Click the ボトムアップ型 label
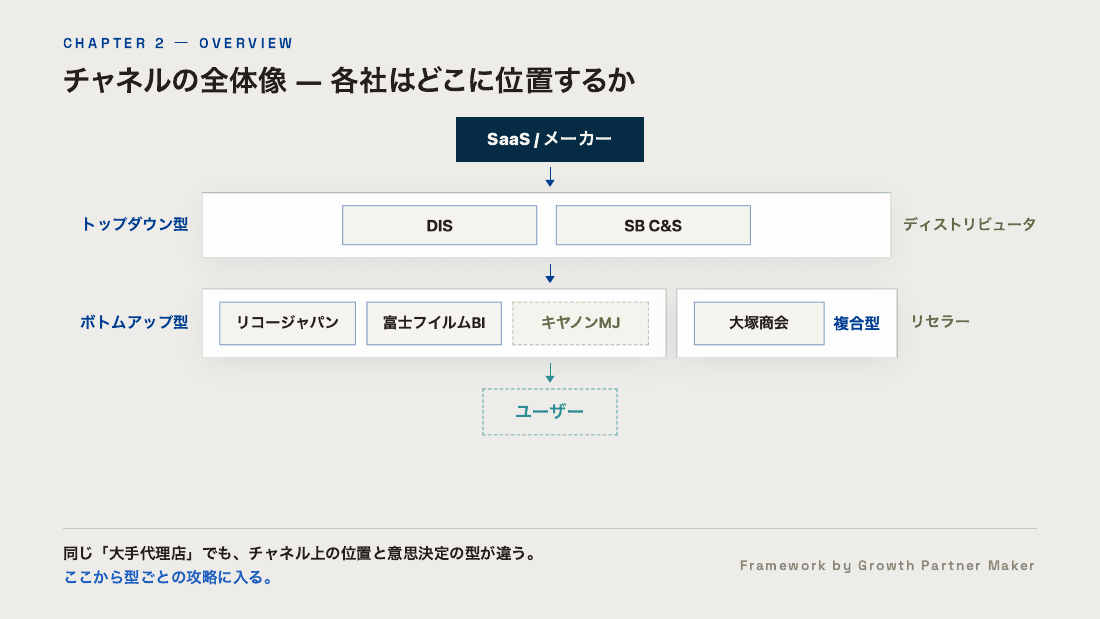This screenshot has height=619, width=1100. pos(134,322)
